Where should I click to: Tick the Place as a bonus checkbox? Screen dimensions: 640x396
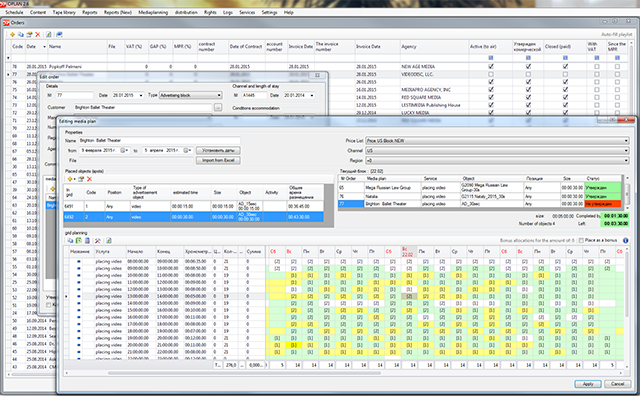[x=581, y=240]
